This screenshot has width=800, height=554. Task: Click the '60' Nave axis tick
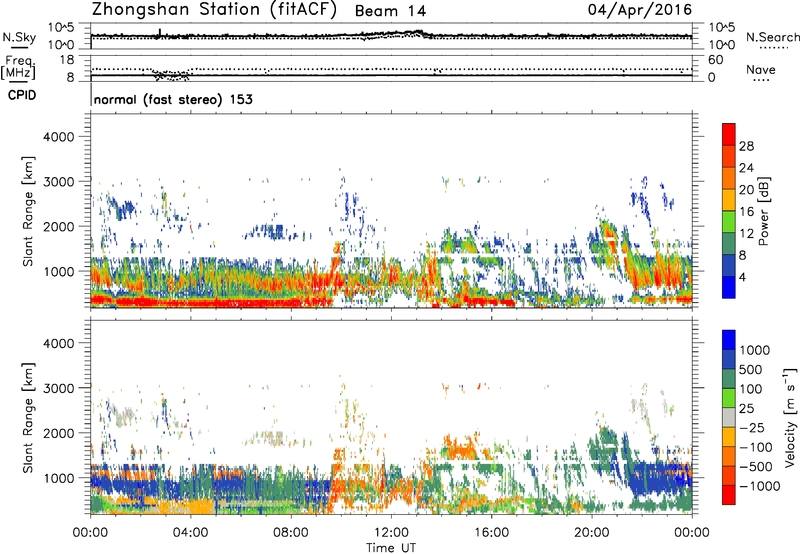coord(715,60)
